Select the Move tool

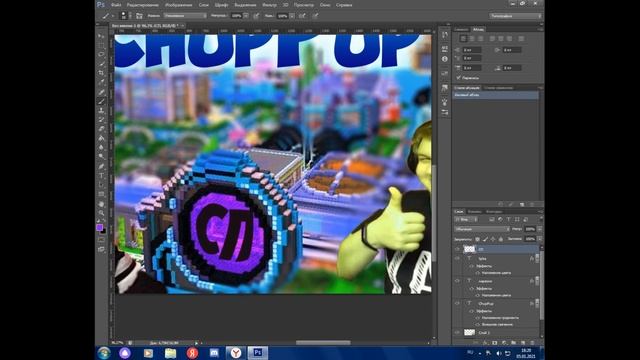101,36
